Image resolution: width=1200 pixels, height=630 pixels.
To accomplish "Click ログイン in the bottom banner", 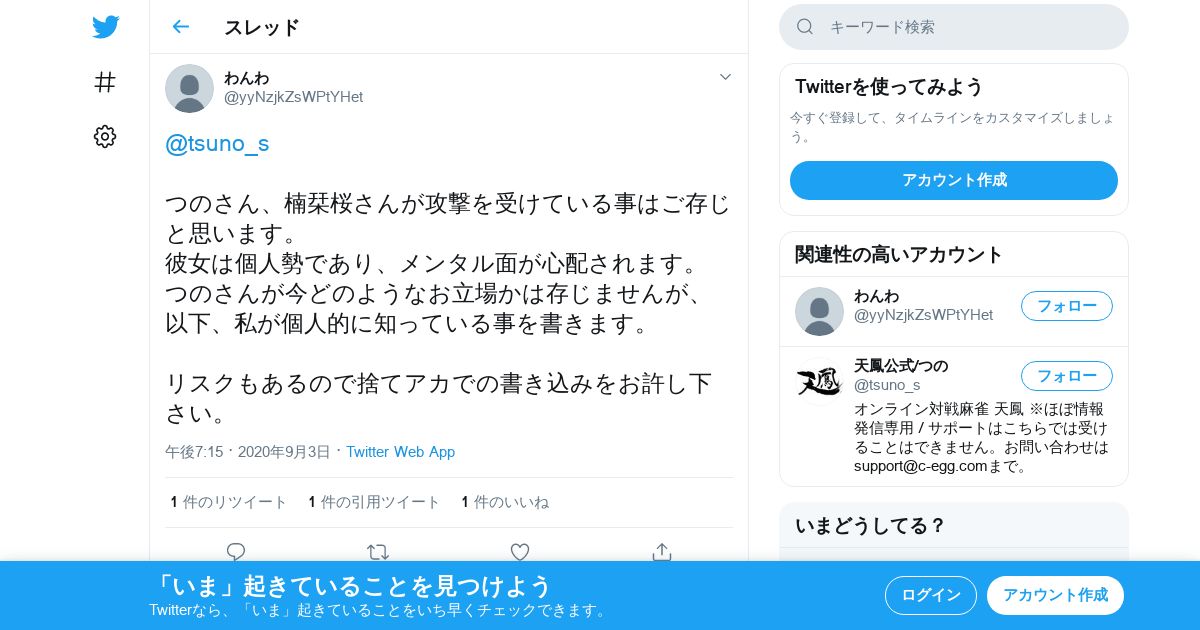I will (x=931, y=595).
